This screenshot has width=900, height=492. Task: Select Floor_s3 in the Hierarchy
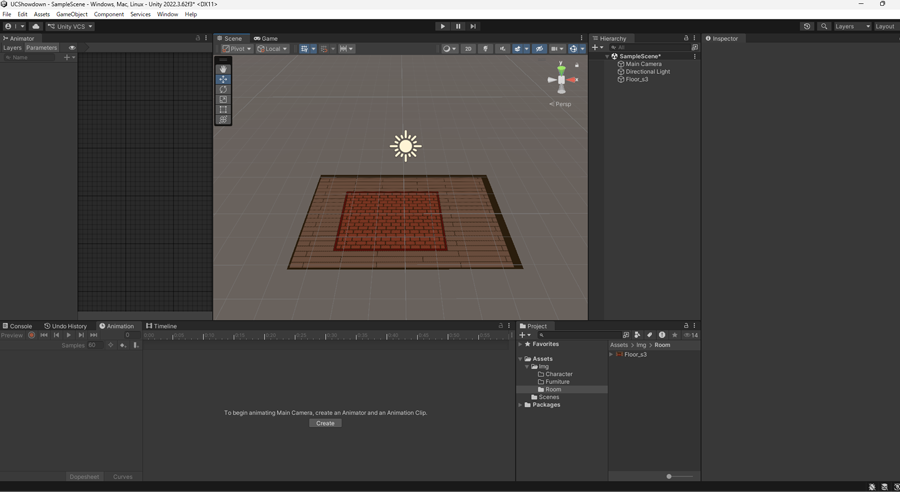[x=637, y=79]
